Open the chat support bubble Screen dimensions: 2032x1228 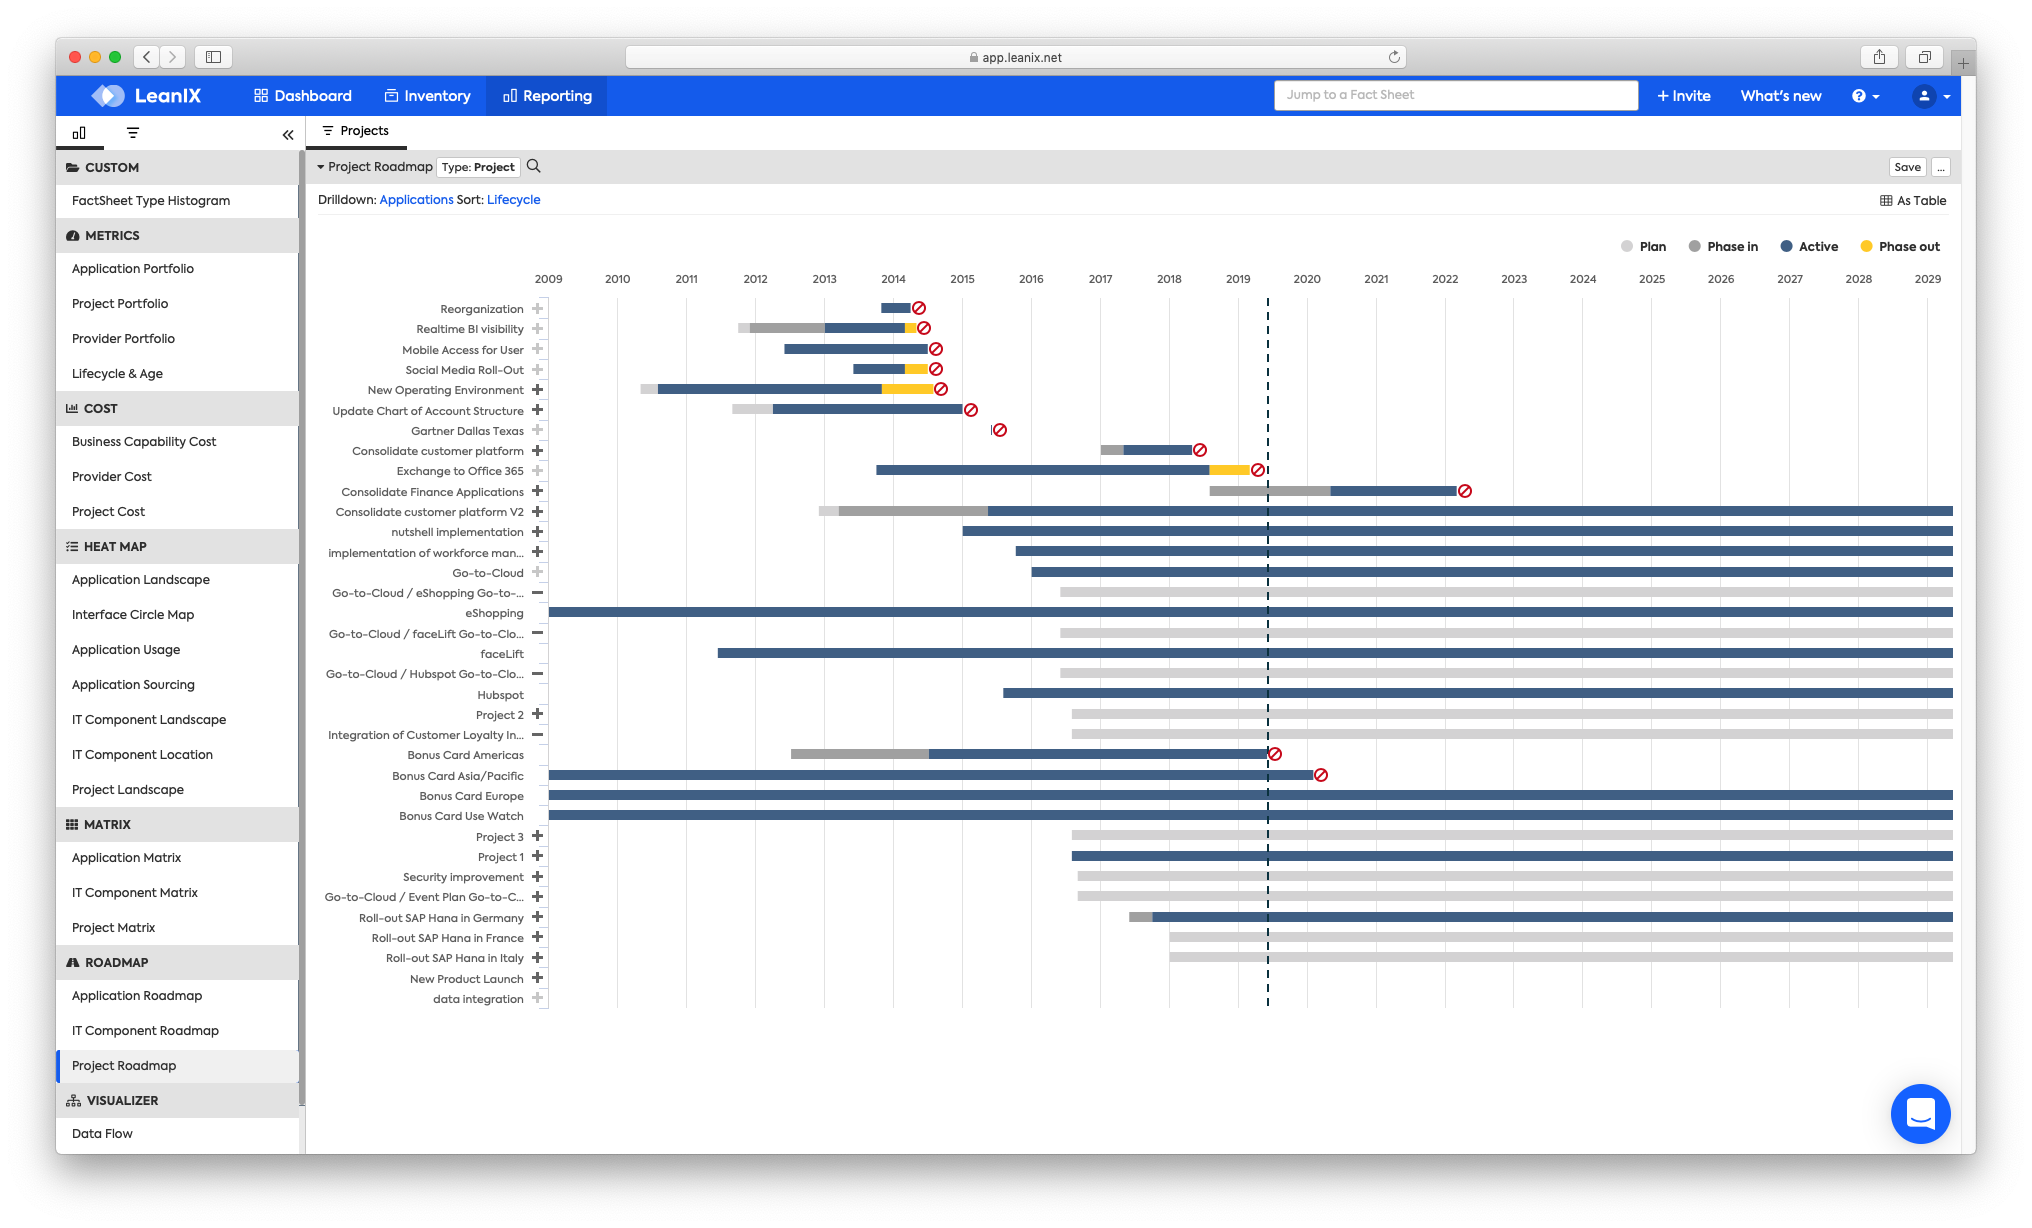pos(1920,1113)
